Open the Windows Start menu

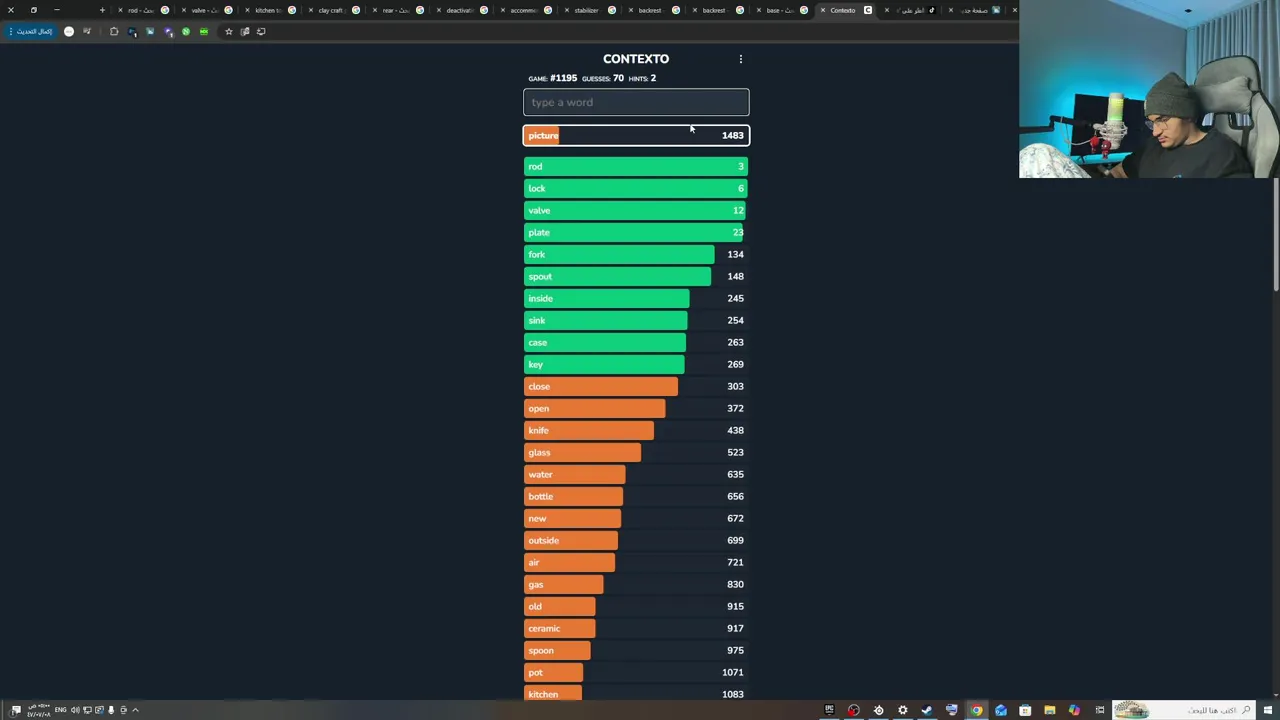tap(1267, 710)
